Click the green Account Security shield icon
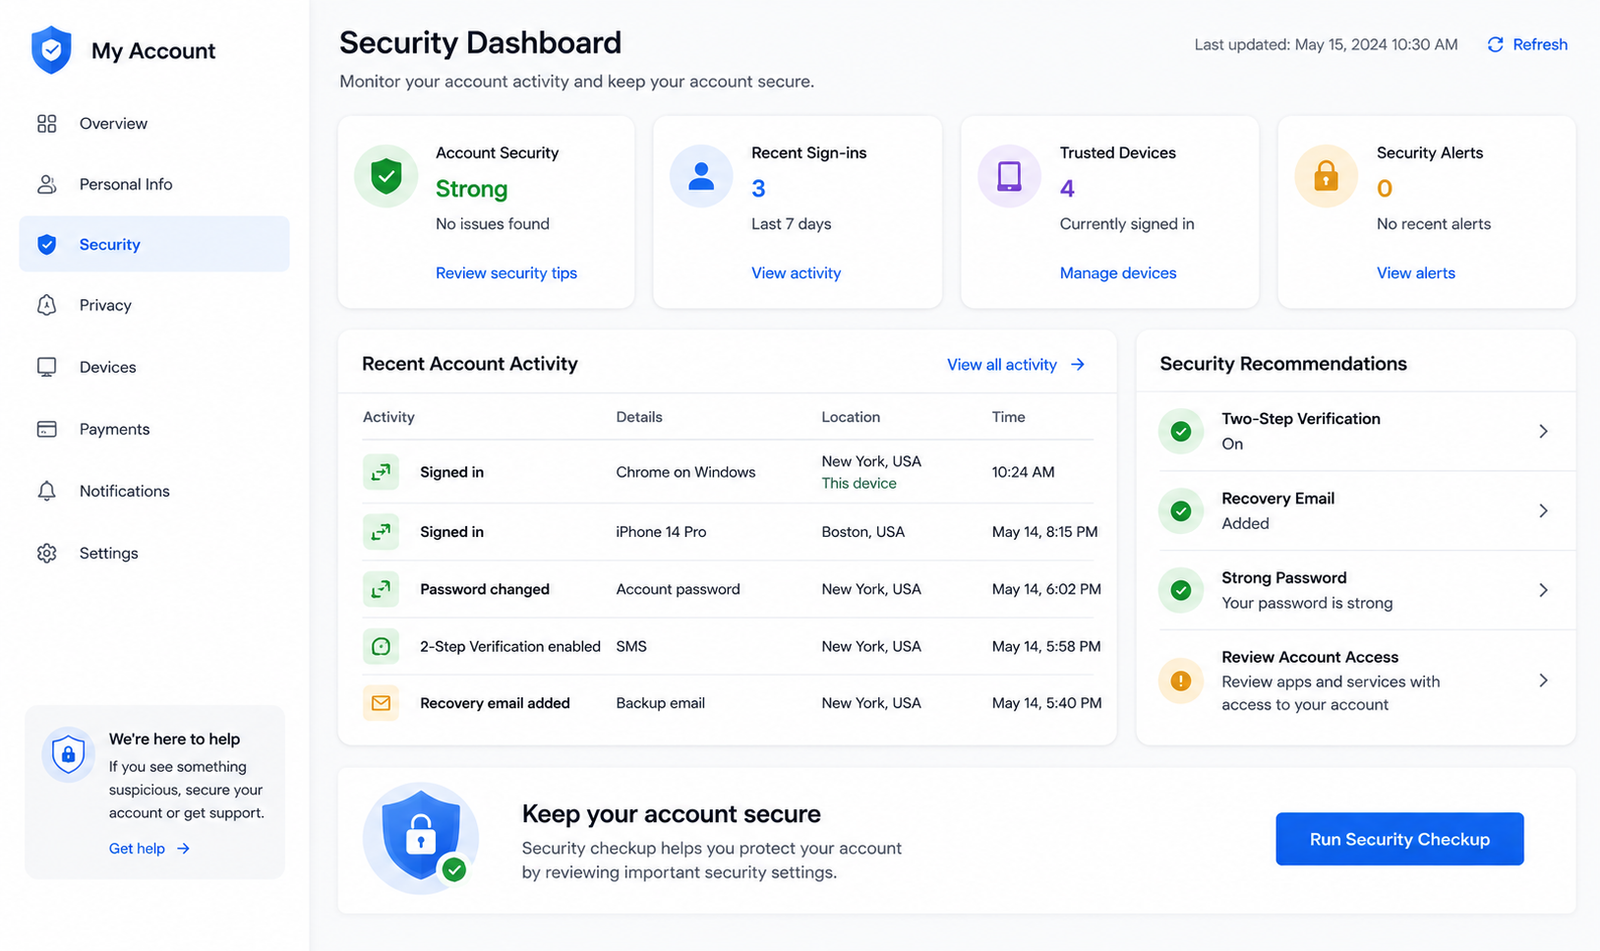 click(386, 176)
